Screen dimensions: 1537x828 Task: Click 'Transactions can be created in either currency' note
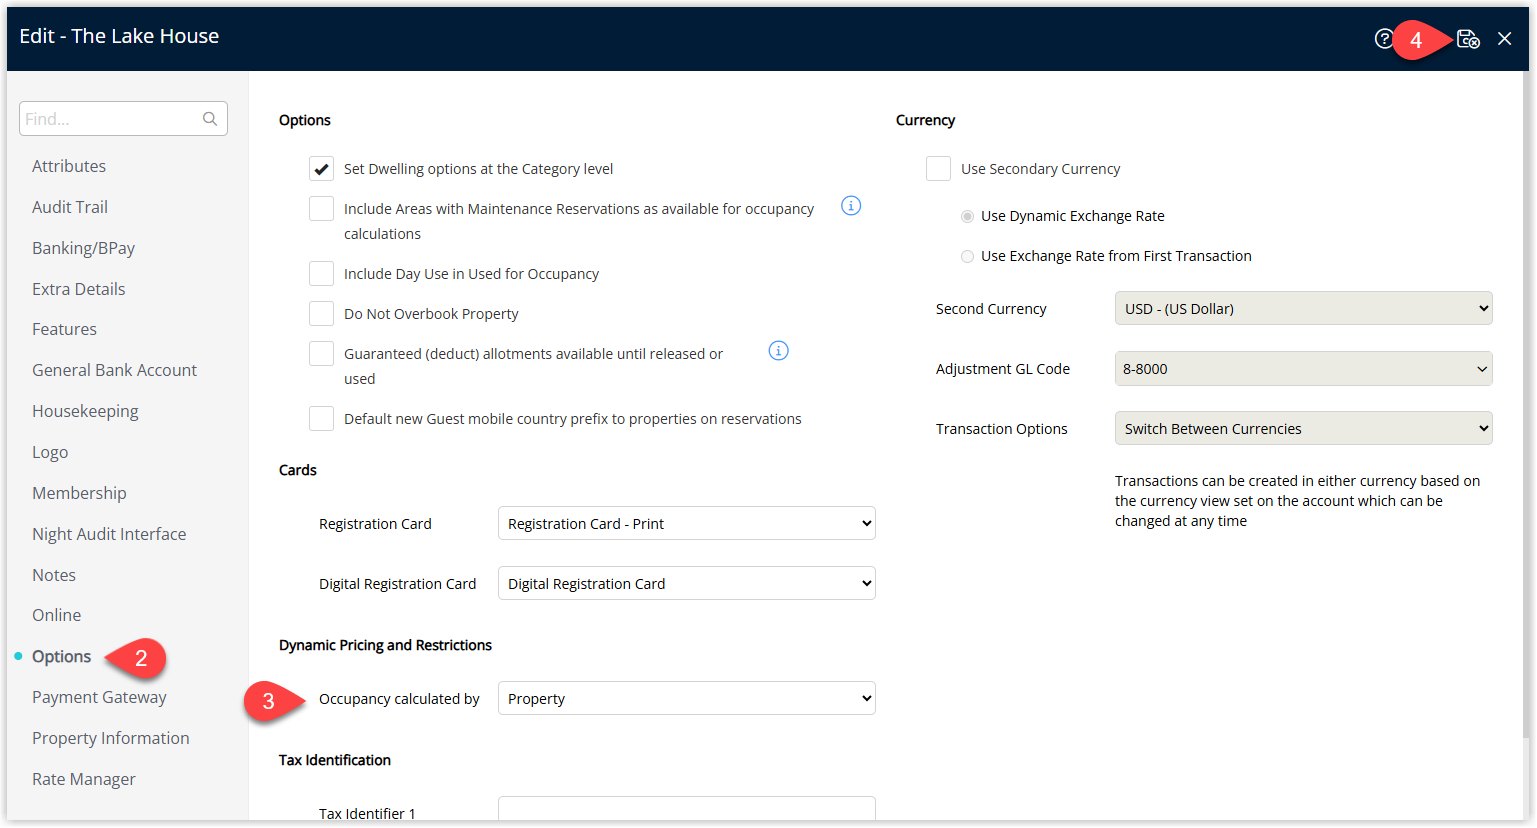tap(1298, 501)
